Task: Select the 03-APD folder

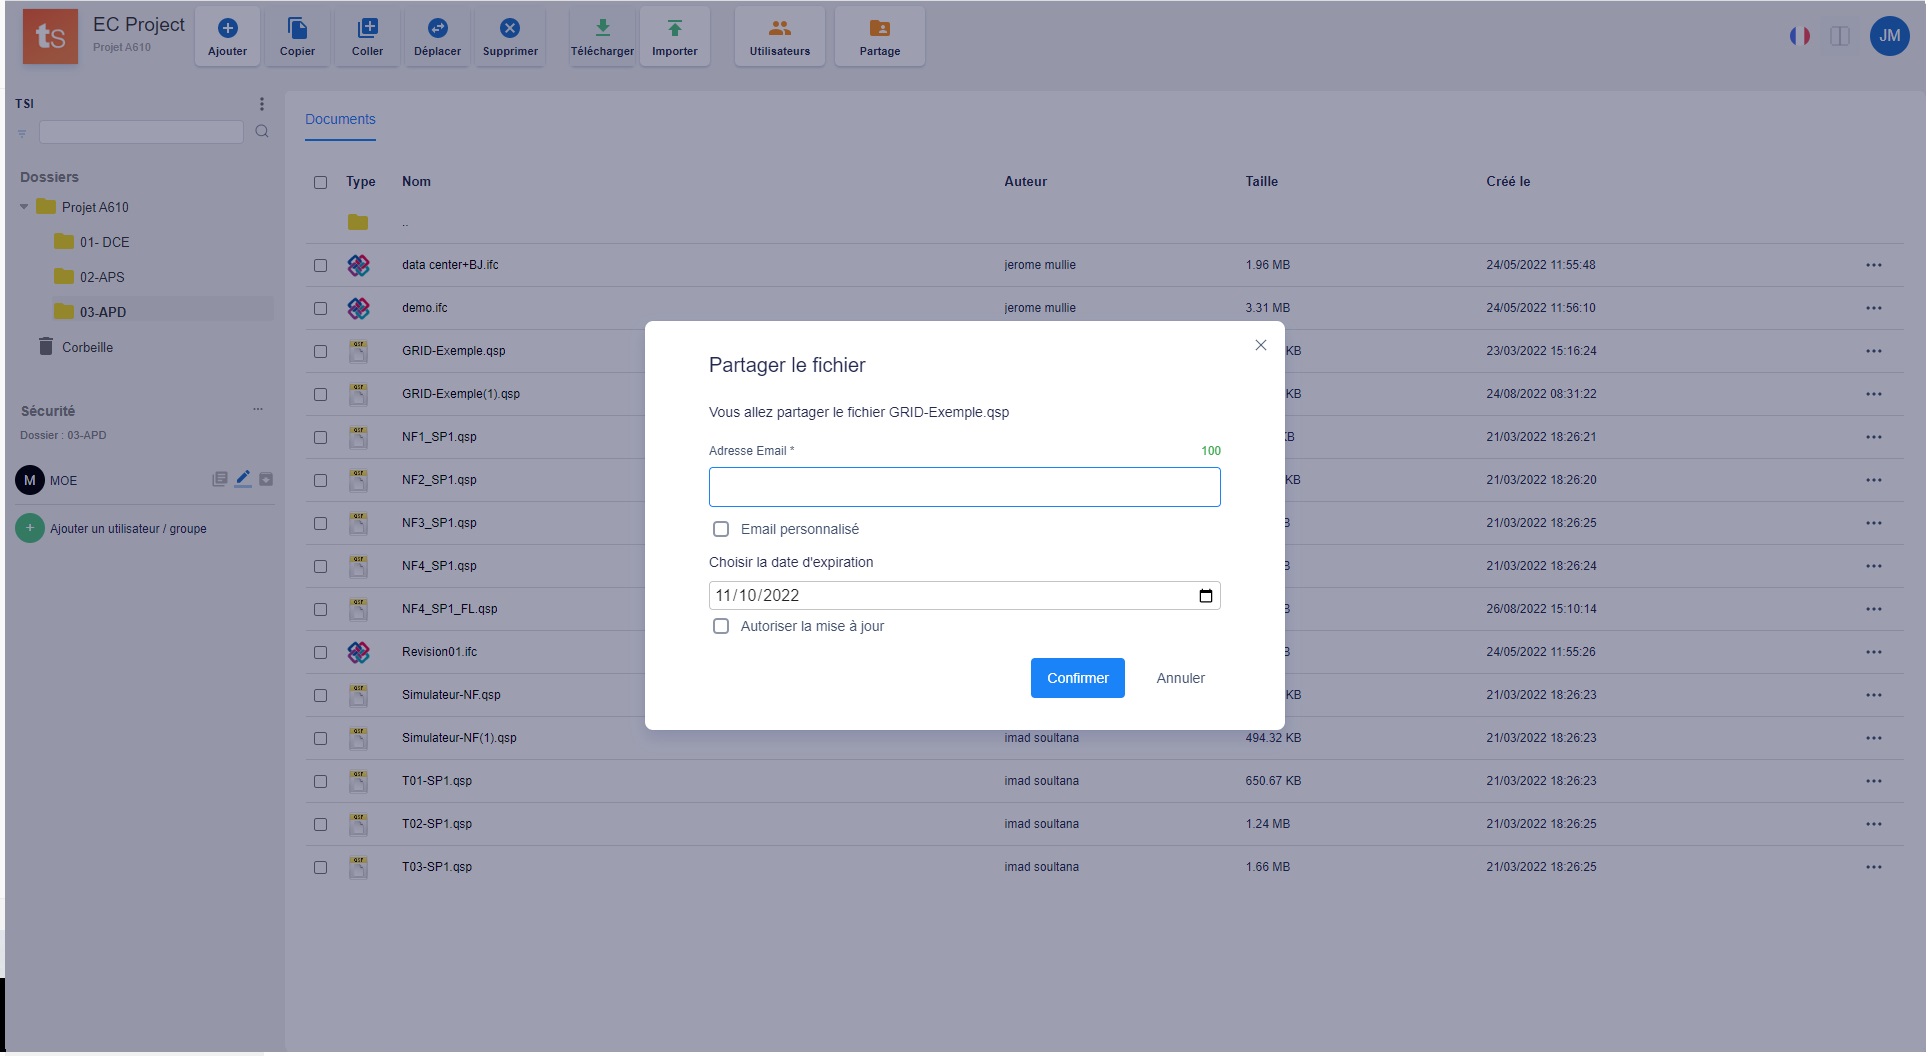Action: coord(103,312)
